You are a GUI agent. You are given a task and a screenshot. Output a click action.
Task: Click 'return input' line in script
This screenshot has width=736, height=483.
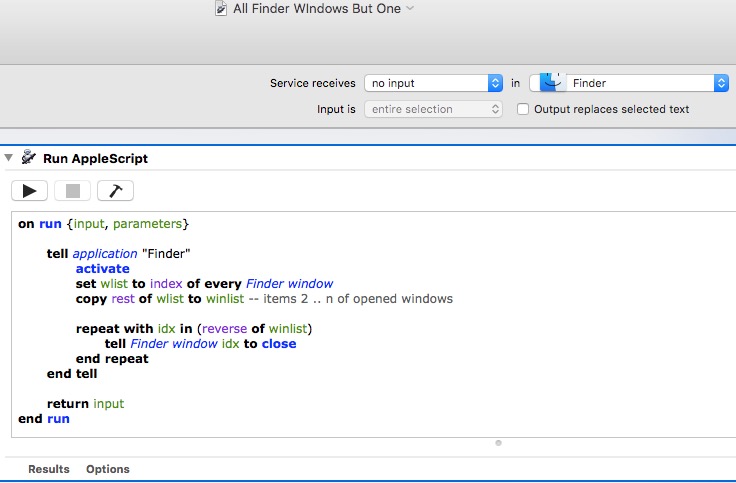pyautogui.click(x=85, y=404)
